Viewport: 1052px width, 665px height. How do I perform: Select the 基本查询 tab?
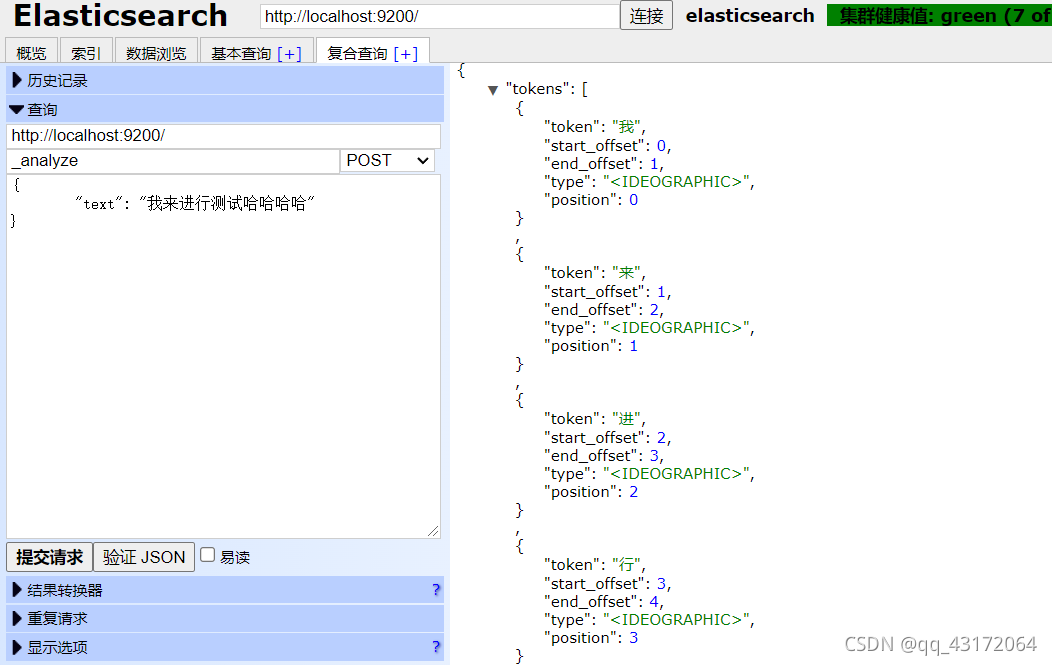[241, 54]
